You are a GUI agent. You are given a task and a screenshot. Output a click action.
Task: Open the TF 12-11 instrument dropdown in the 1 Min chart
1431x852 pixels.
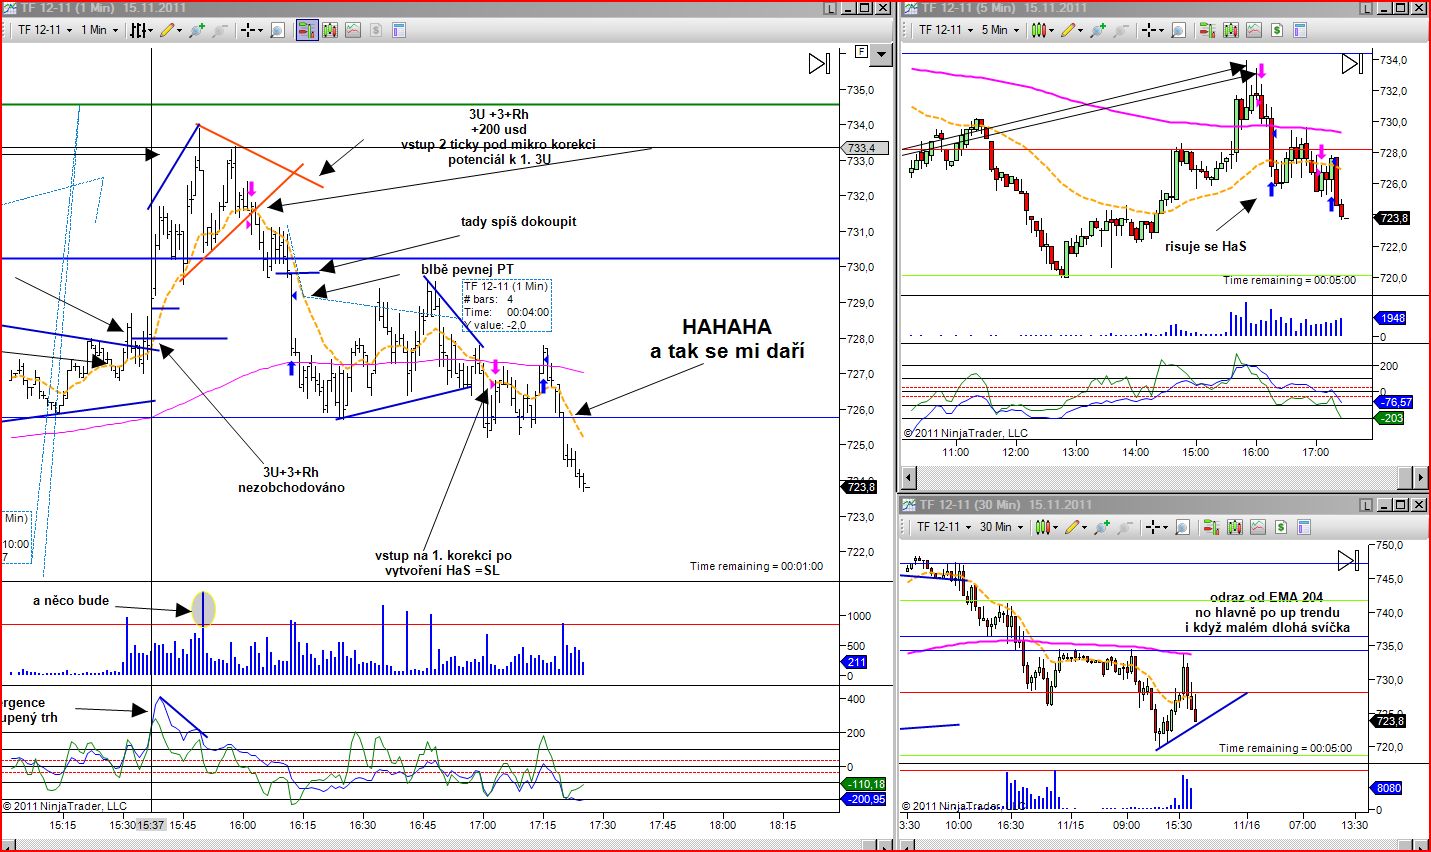click(x=45, y=30)
